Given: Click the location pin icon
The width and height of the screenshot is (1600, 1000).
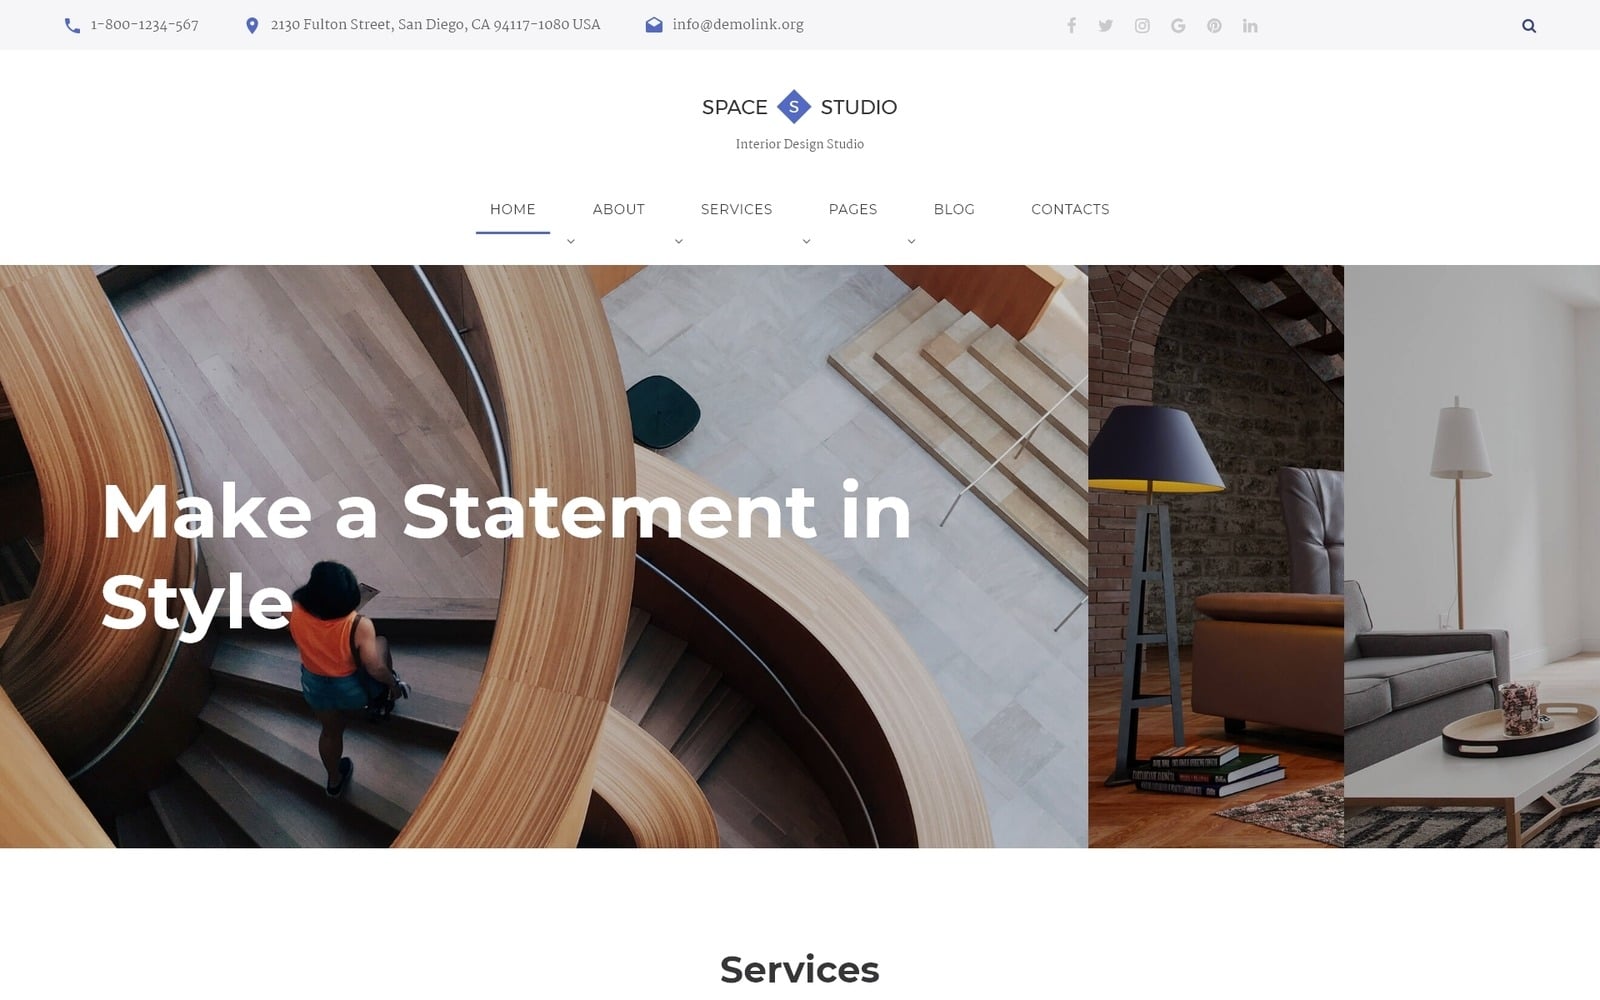Looking at the screenshot, I should [251, 24].
